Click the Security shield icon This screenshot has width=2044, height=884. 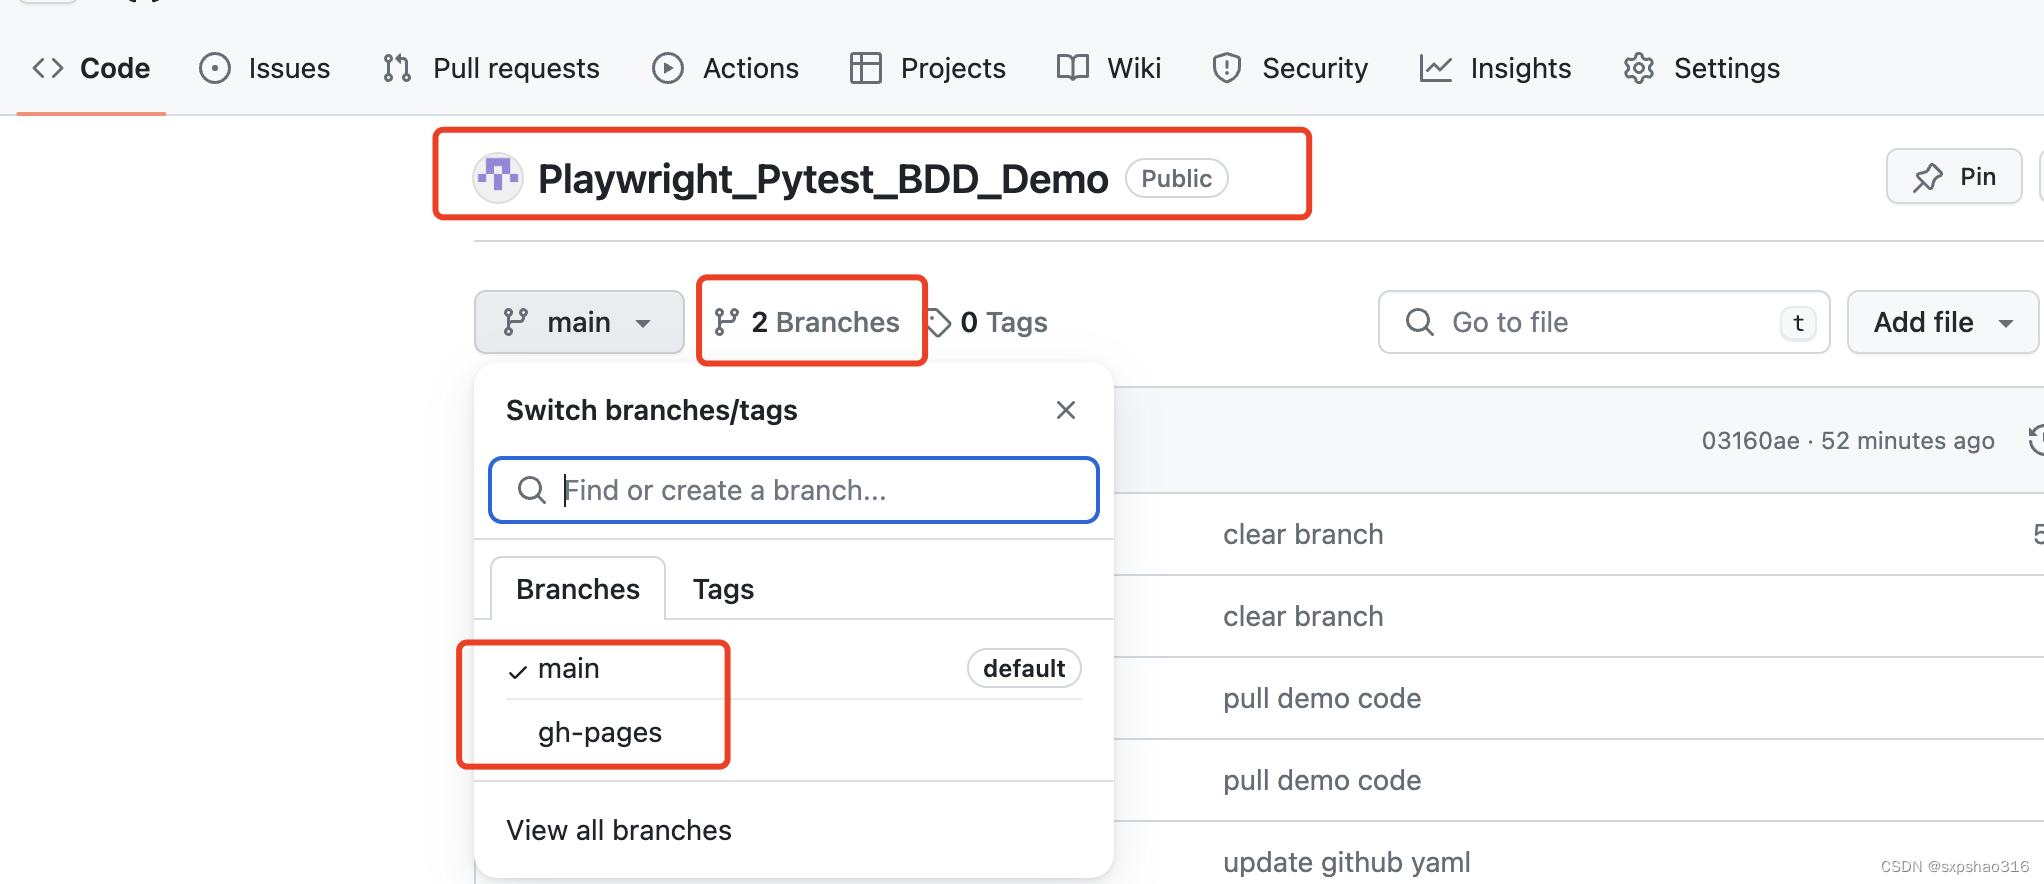pos(1227,68)
